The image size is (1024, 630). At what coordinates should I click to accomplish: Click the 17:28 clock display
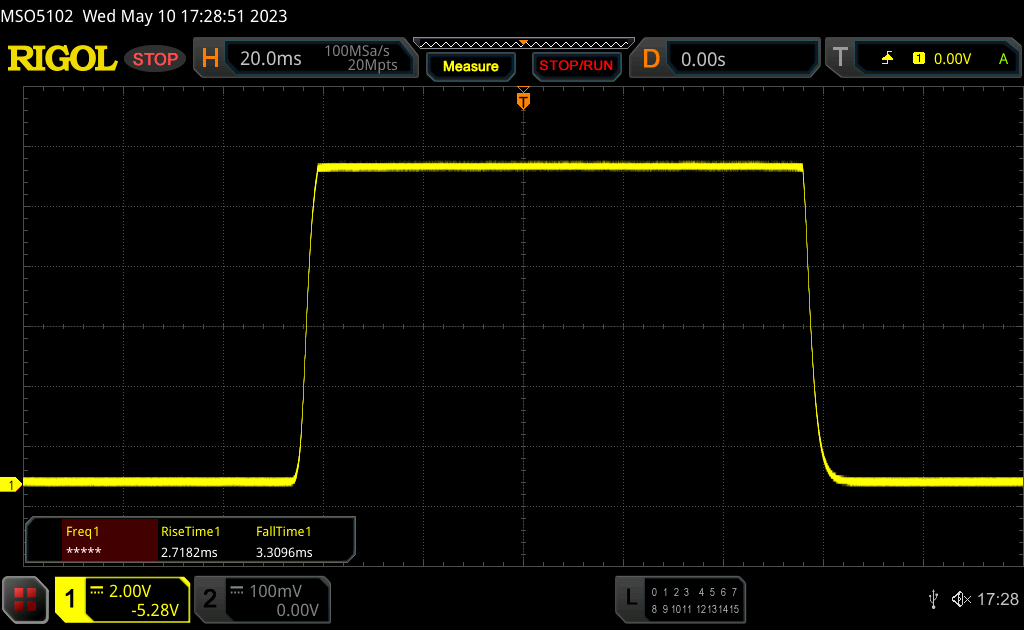tap(997, 599)
